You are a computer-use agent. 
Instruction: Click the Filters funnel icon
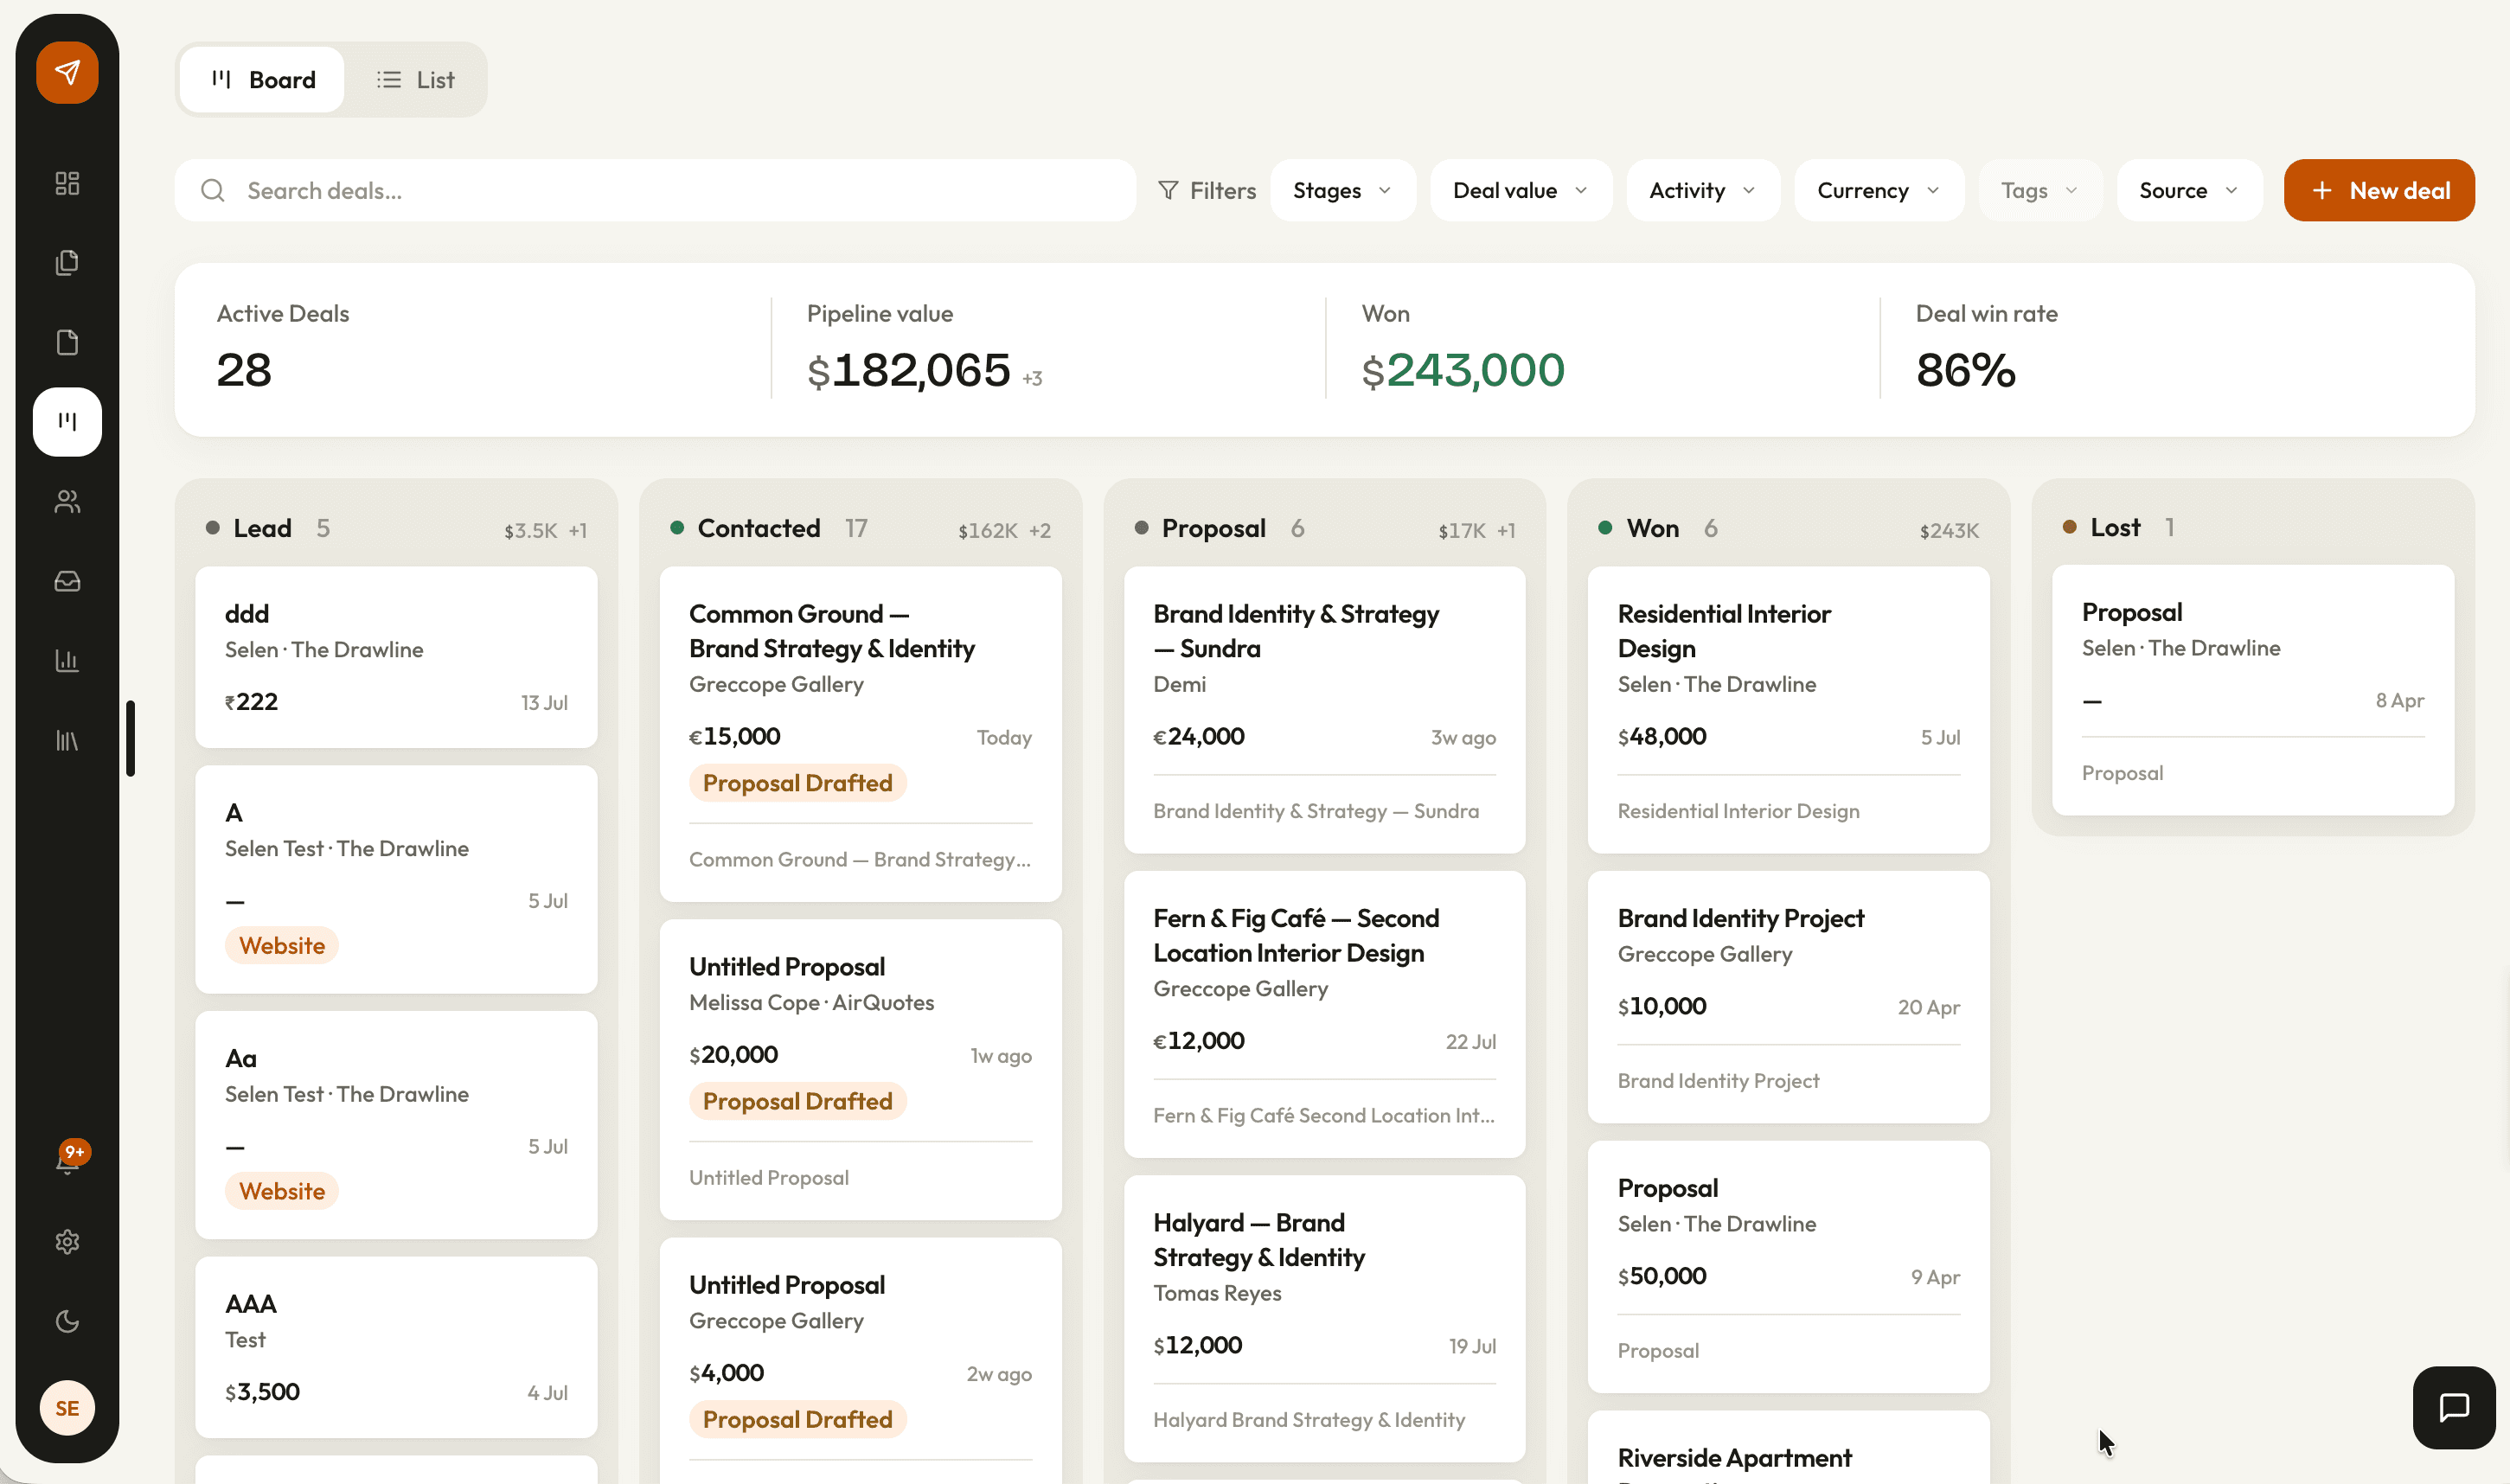click(x=1167, y=190)
